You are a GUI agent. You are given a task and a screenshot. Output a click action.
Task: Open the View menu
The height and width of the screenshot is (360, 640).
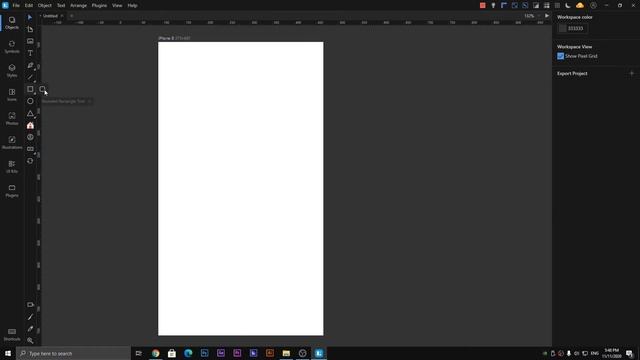[117, 5]
